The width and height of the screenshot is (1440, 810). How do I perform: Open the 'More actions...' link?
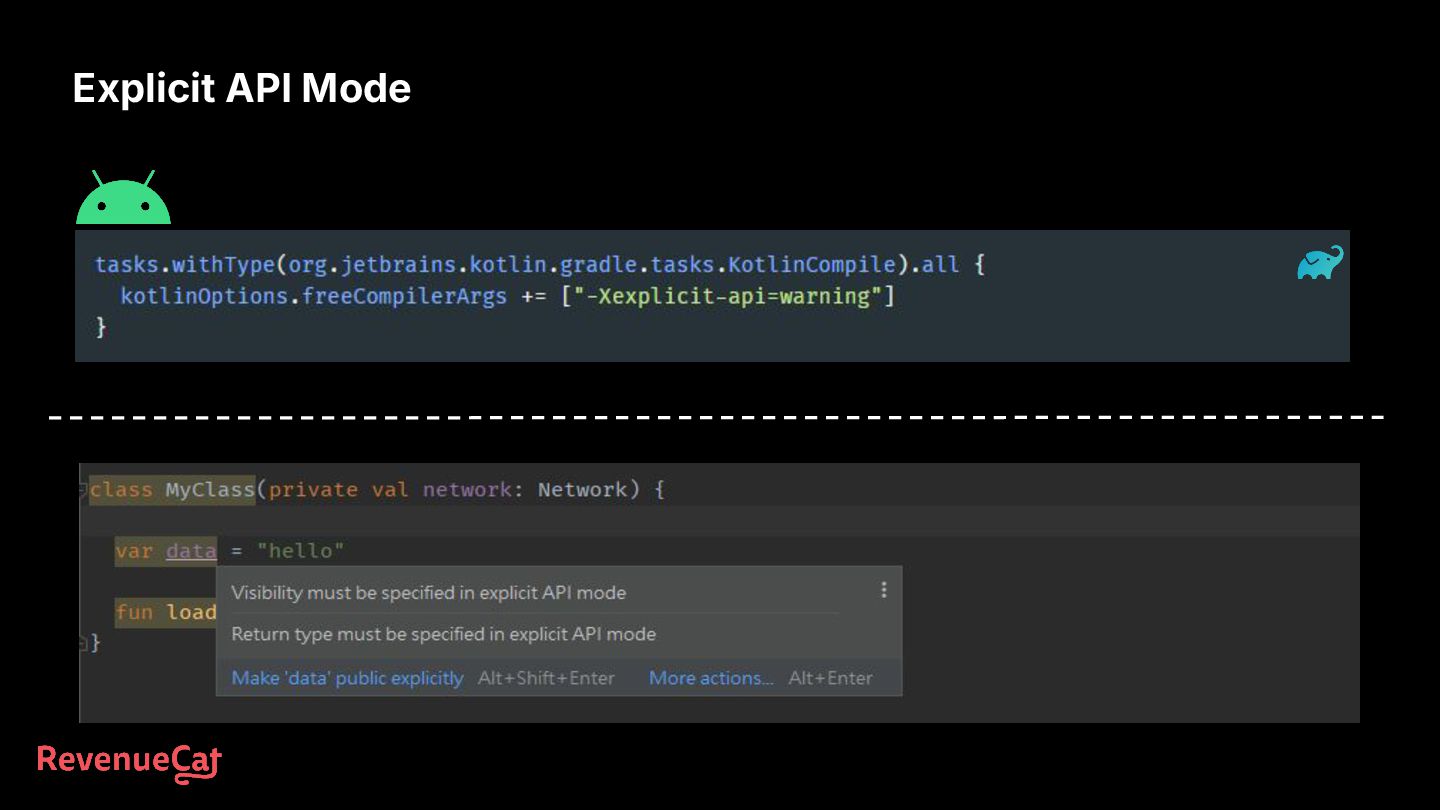(x=711, y=678)
